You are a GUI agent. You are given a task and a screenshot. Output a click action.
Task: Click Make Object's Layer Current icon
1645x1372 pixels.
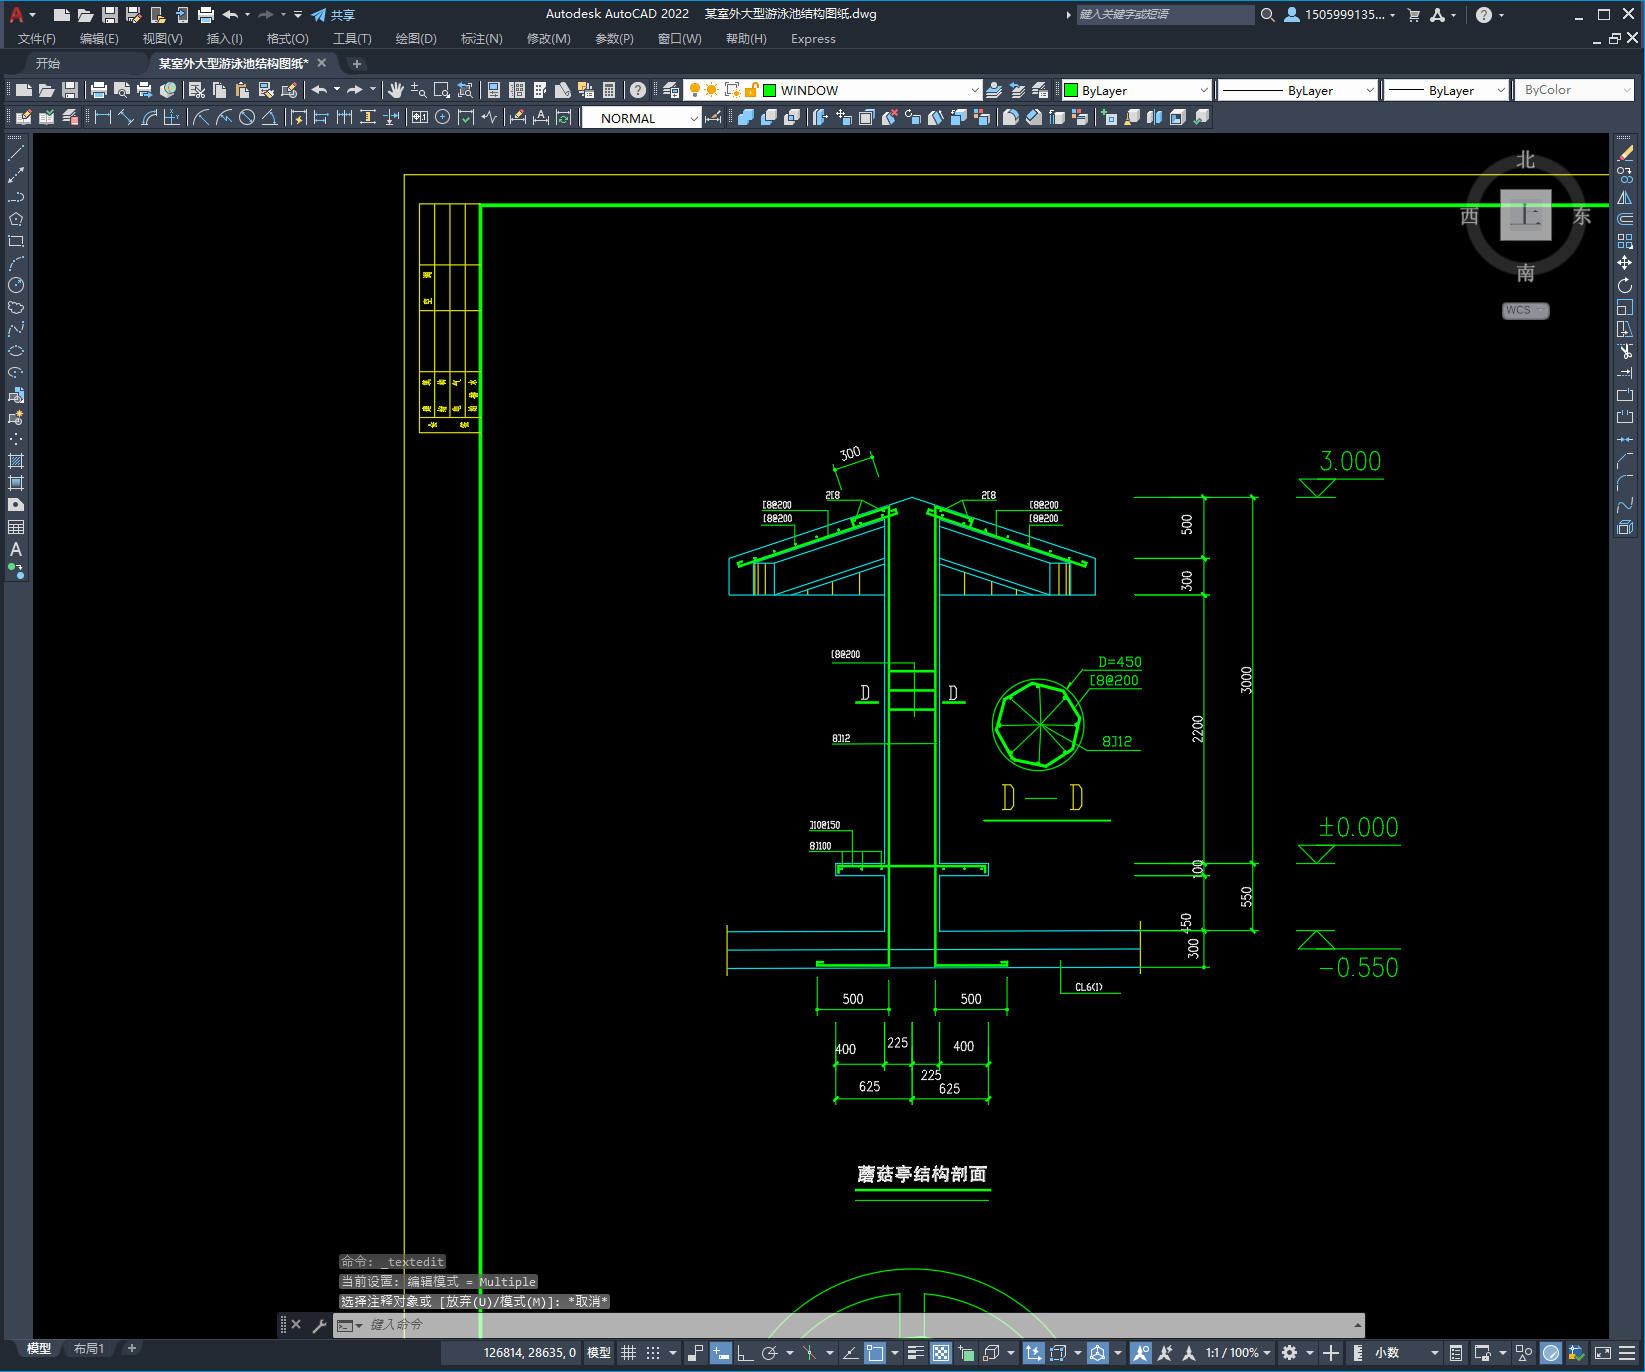pos(994,90)
